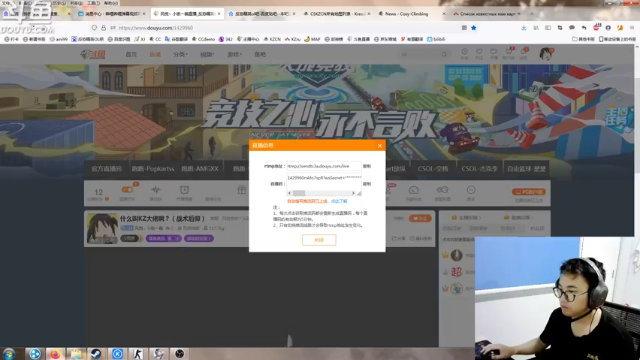This screenshot has height=360, width=640.
Task: Click the streamer anime avatar thumbnail
Action: pyautogui.click(x=102, y=229)
